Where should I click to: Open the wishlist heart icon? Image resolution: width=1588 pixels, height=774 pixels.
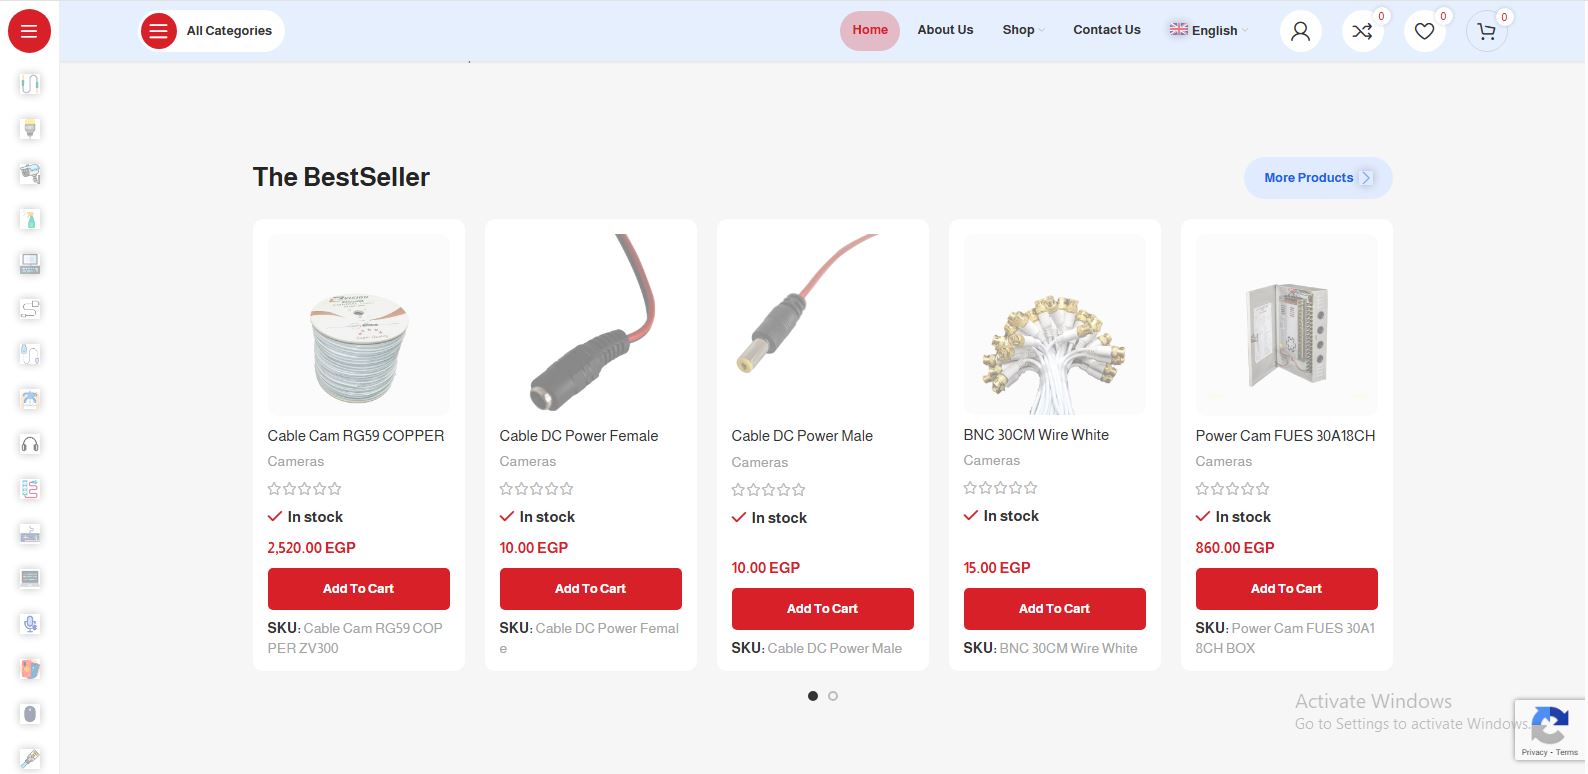coord(1424,31)
